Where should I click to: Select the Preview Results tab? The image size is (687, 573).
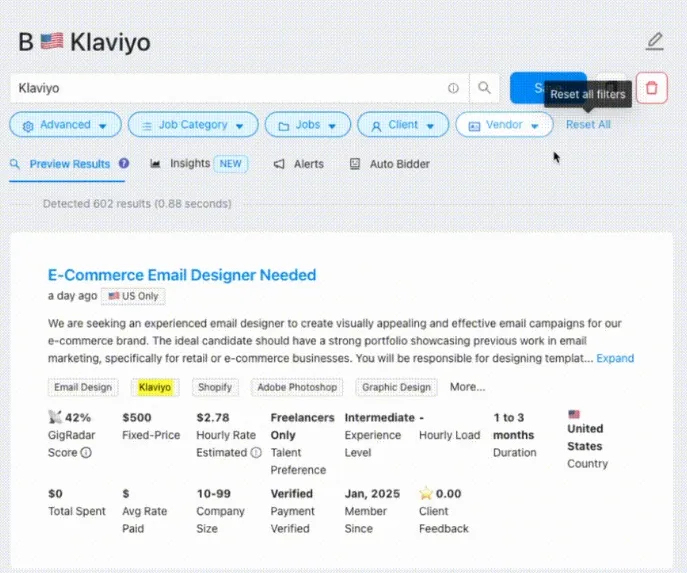coord(69,164)
